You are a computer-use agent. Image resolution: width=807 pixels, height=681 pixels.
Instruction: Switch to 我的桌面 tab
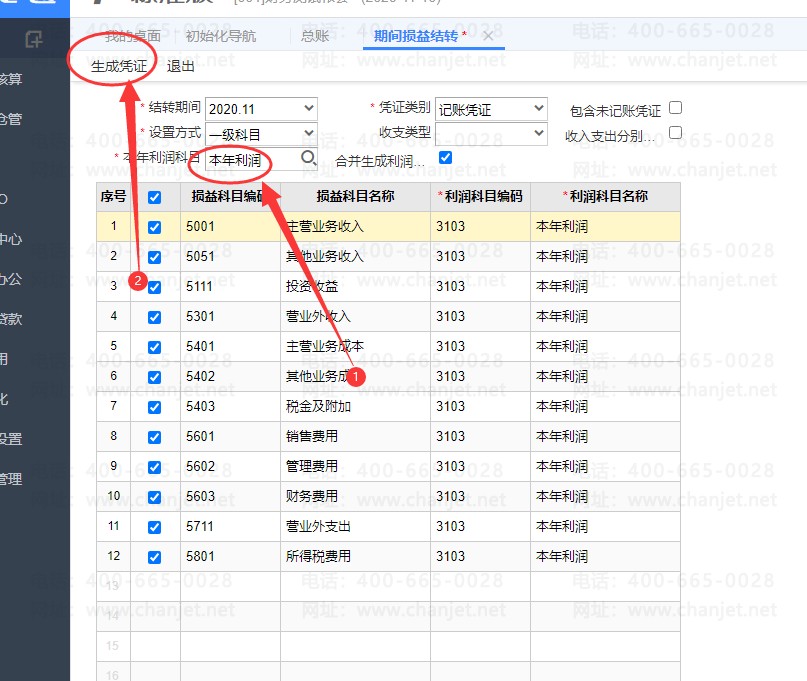click(133, 36)
